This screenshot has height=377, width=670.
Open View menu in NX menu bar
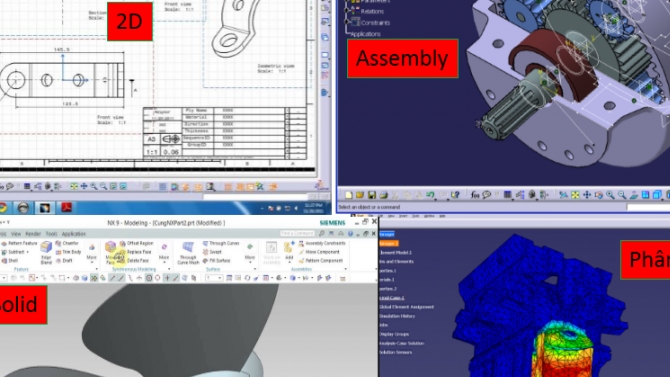click(16, 234)
